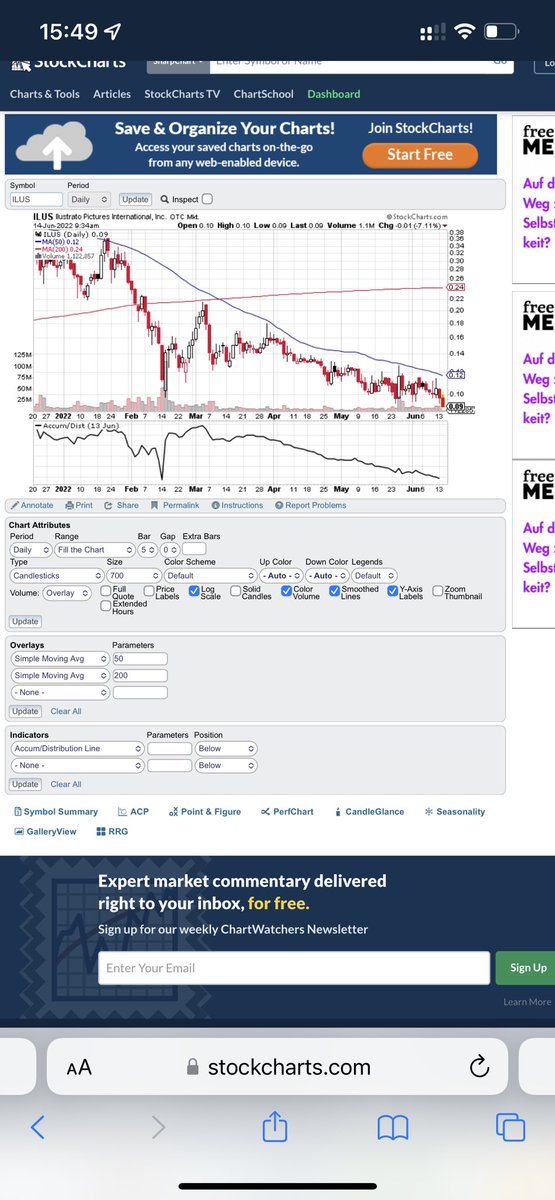Viewport: 555px width, 1200px height.
Task: Open the Color Scheme dropdown
Action: click(210, 576)
